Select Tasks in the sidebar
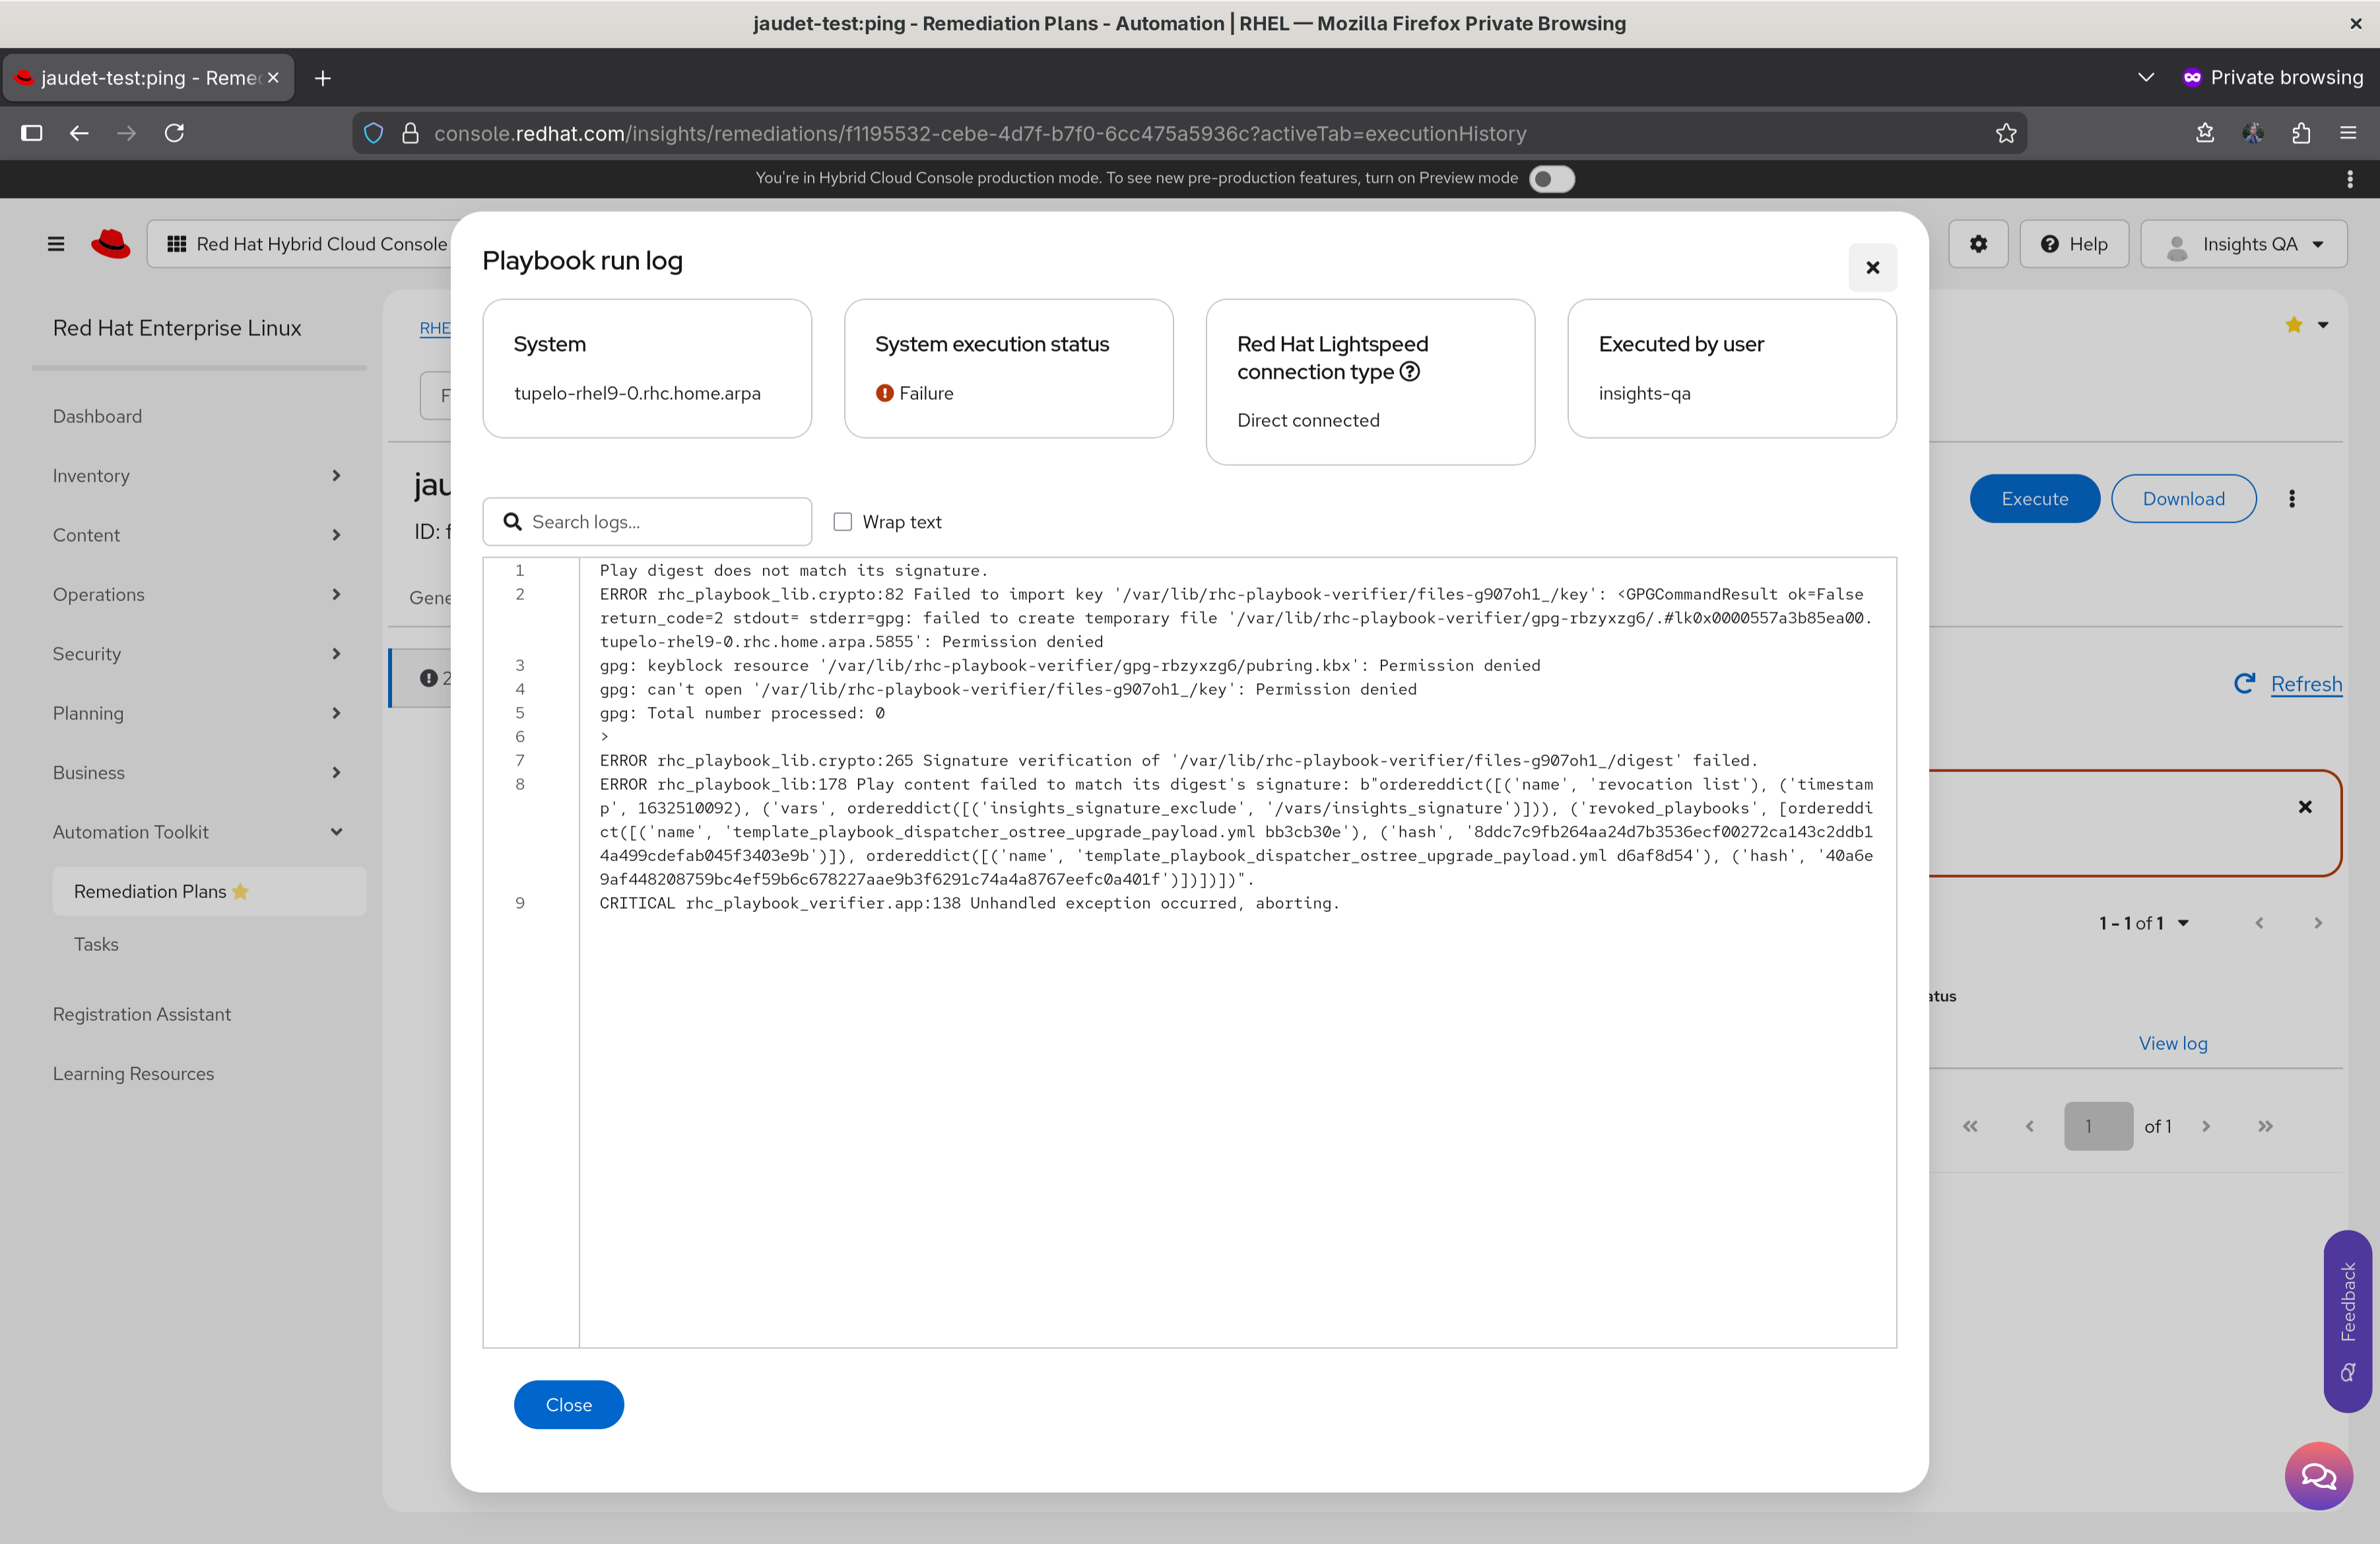Viewport: 2380px width, 1544px height. [96, 944]
